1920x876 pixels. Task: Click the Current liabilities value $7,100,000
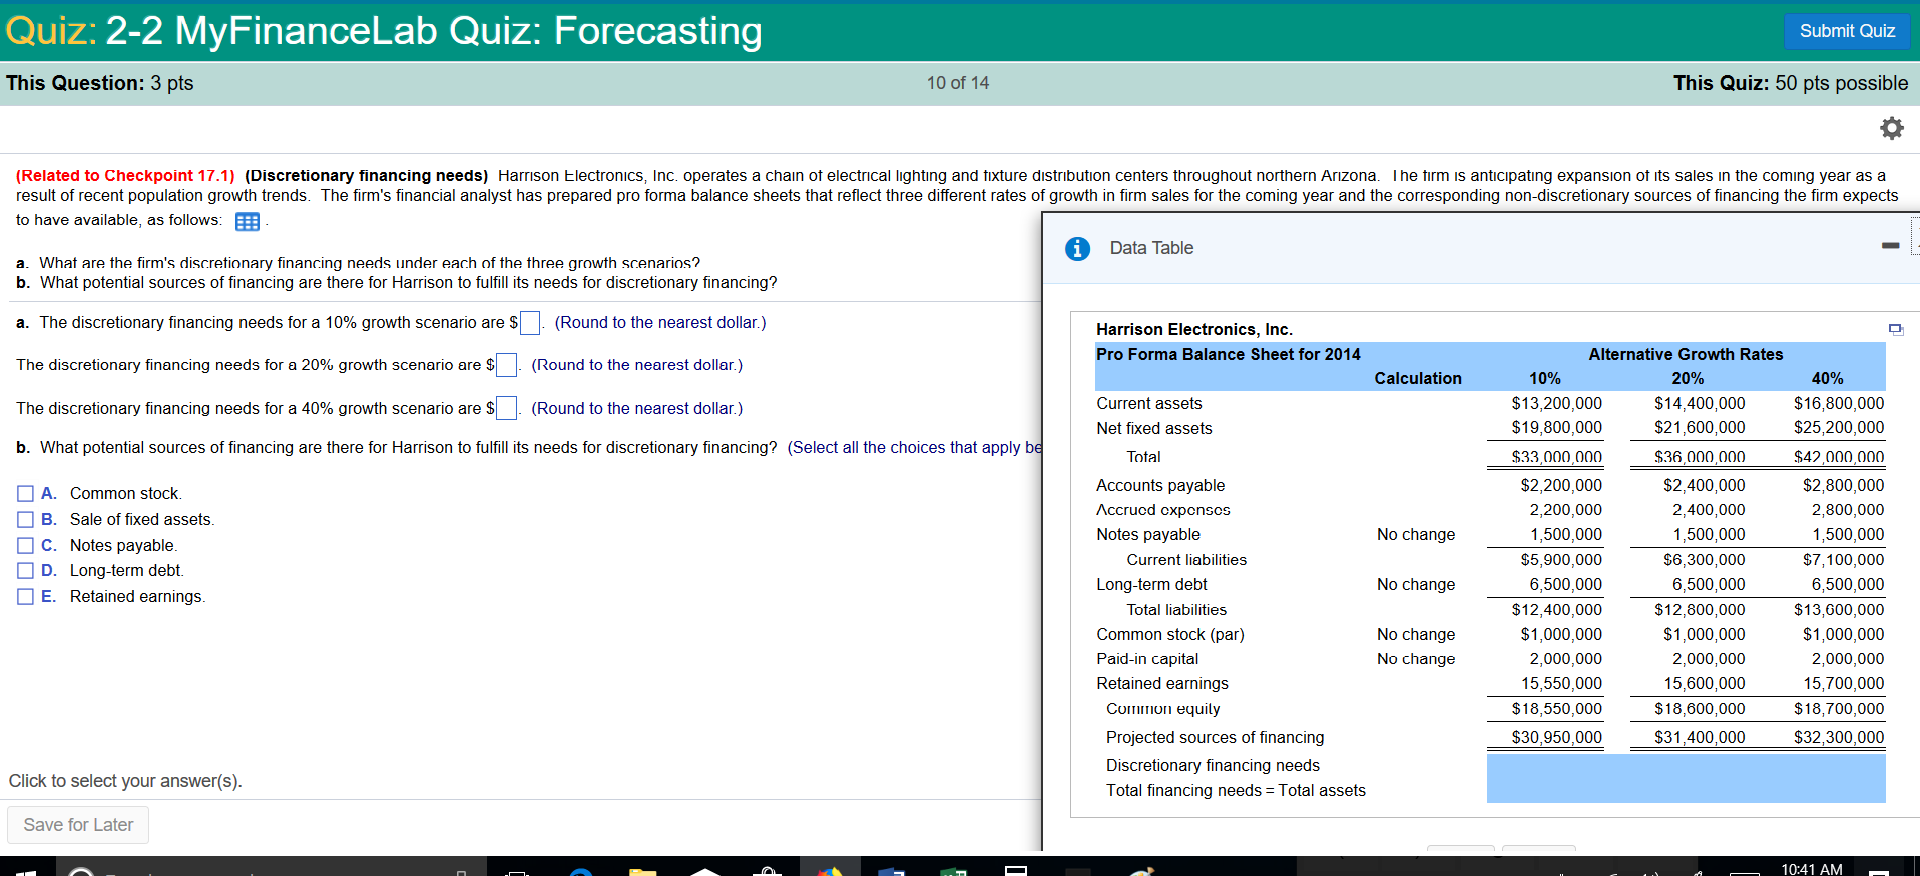coord(1843,560)
